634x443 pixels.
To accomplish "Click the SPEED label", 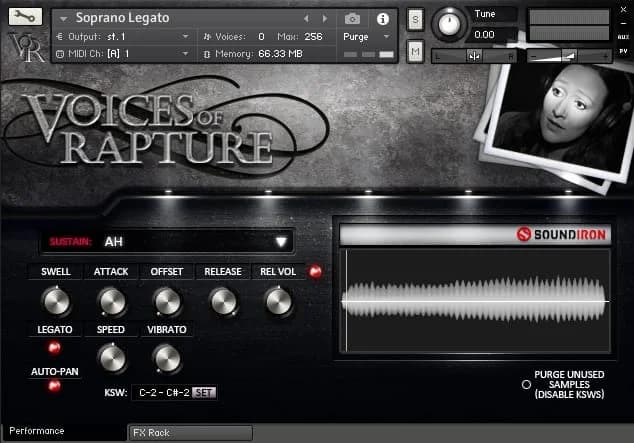I will tap(110, 330).
